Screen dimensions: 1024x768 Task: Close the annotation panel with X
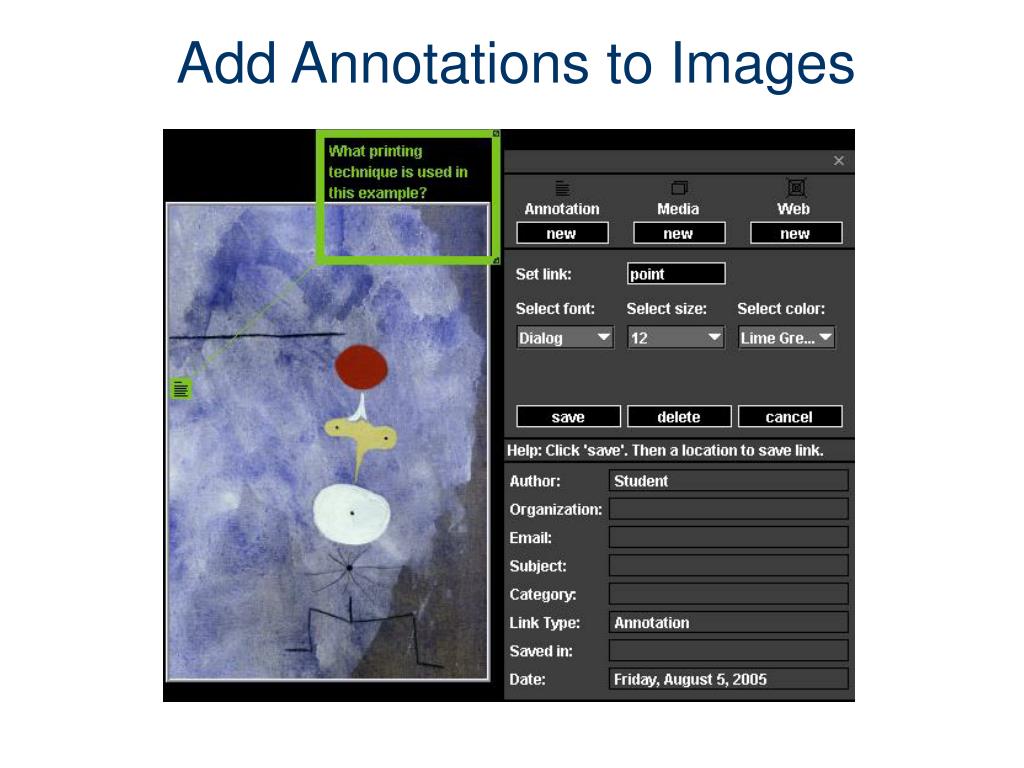tap(839, 161)
